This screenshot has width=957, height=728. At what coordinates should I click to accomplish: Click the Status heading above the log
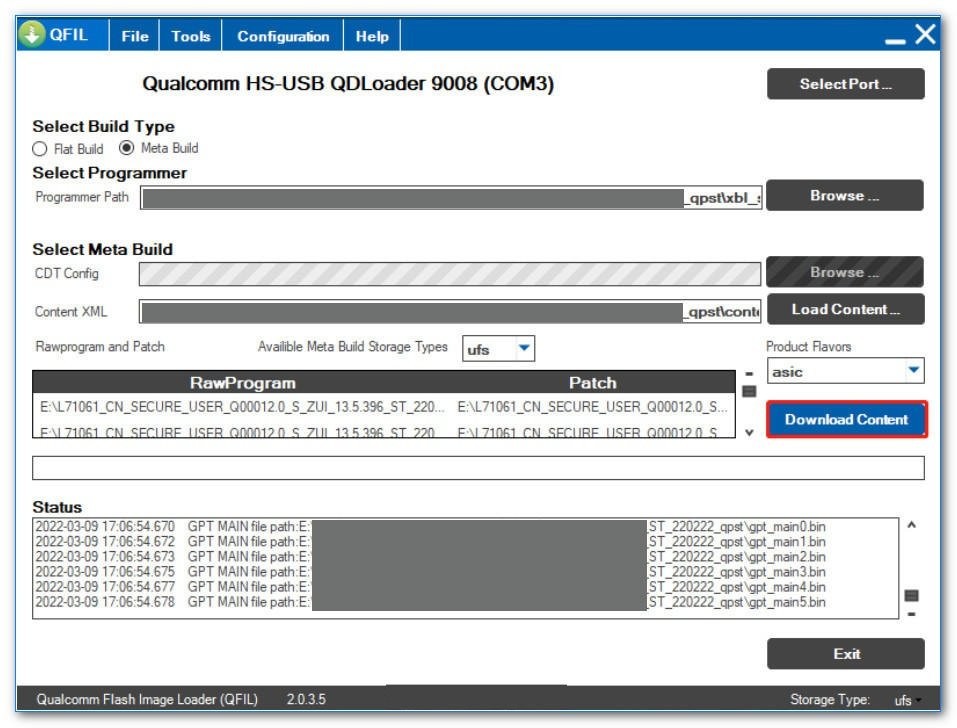pos(57,507)
